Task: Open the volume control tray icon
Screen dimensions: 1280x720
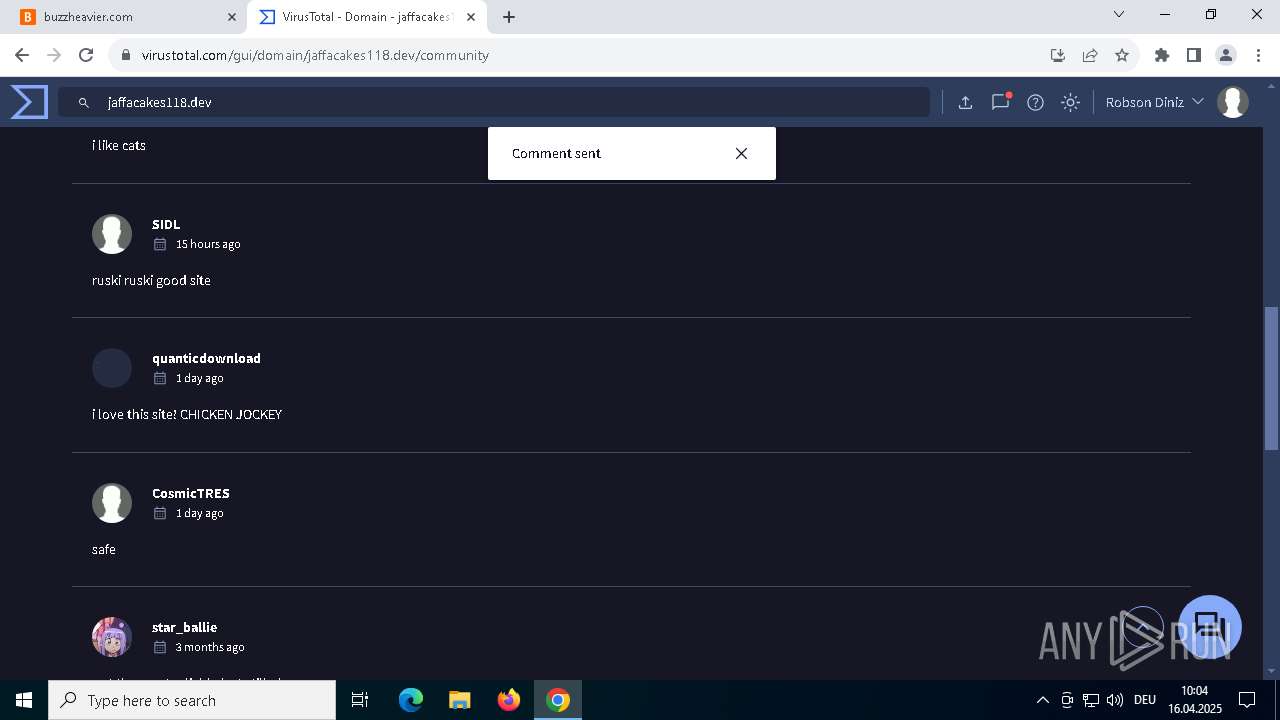Action: 1115,700
